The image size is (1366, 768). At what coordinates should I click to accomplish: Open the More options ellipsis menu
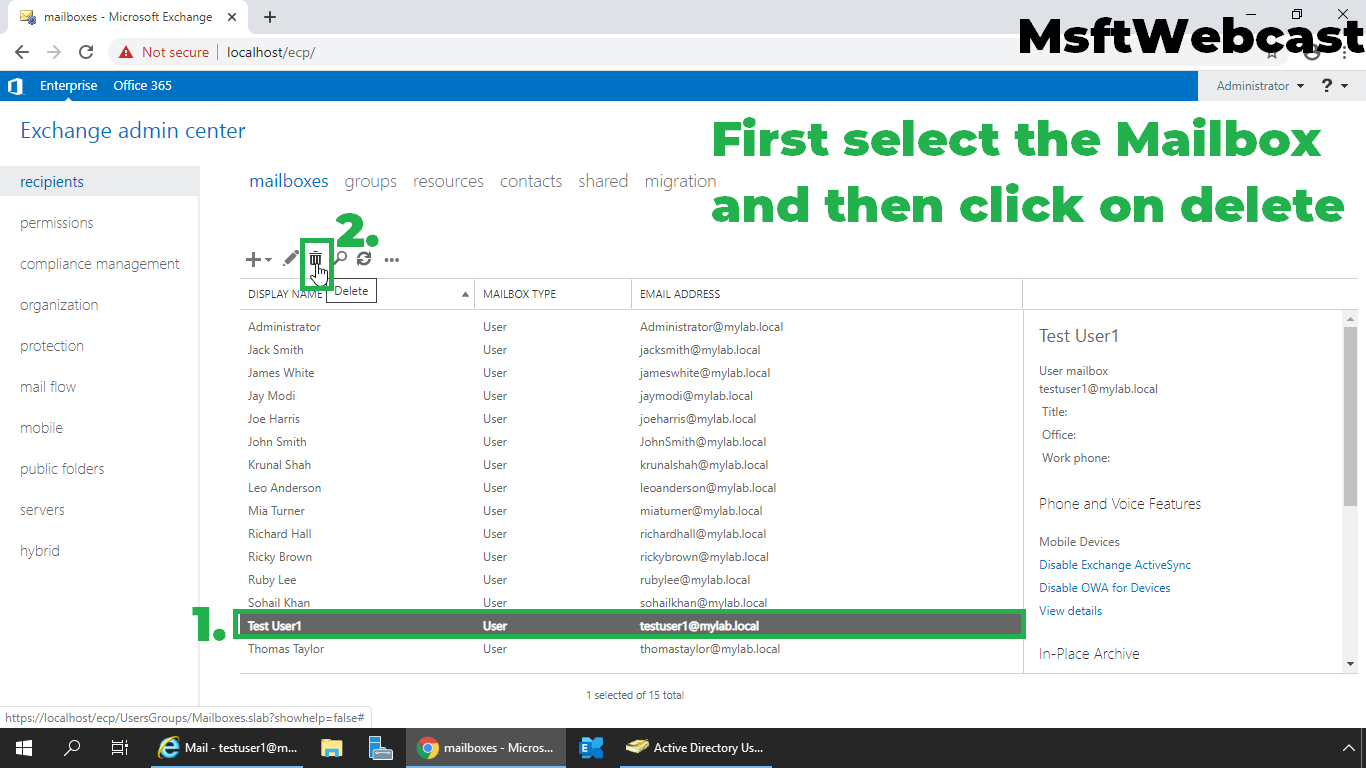click(392, 260)
